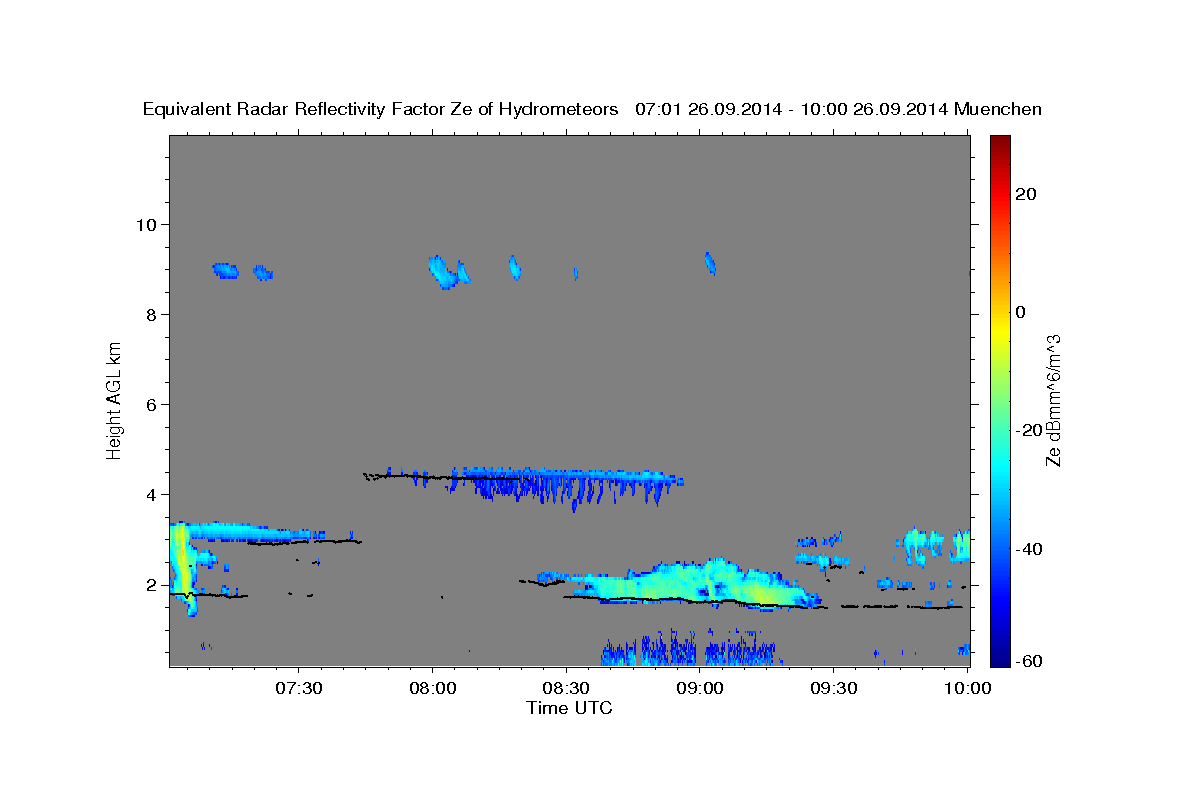Click the 'Ze dBmm^6/m^3' colorbar unit label

tap(1053, 400)
